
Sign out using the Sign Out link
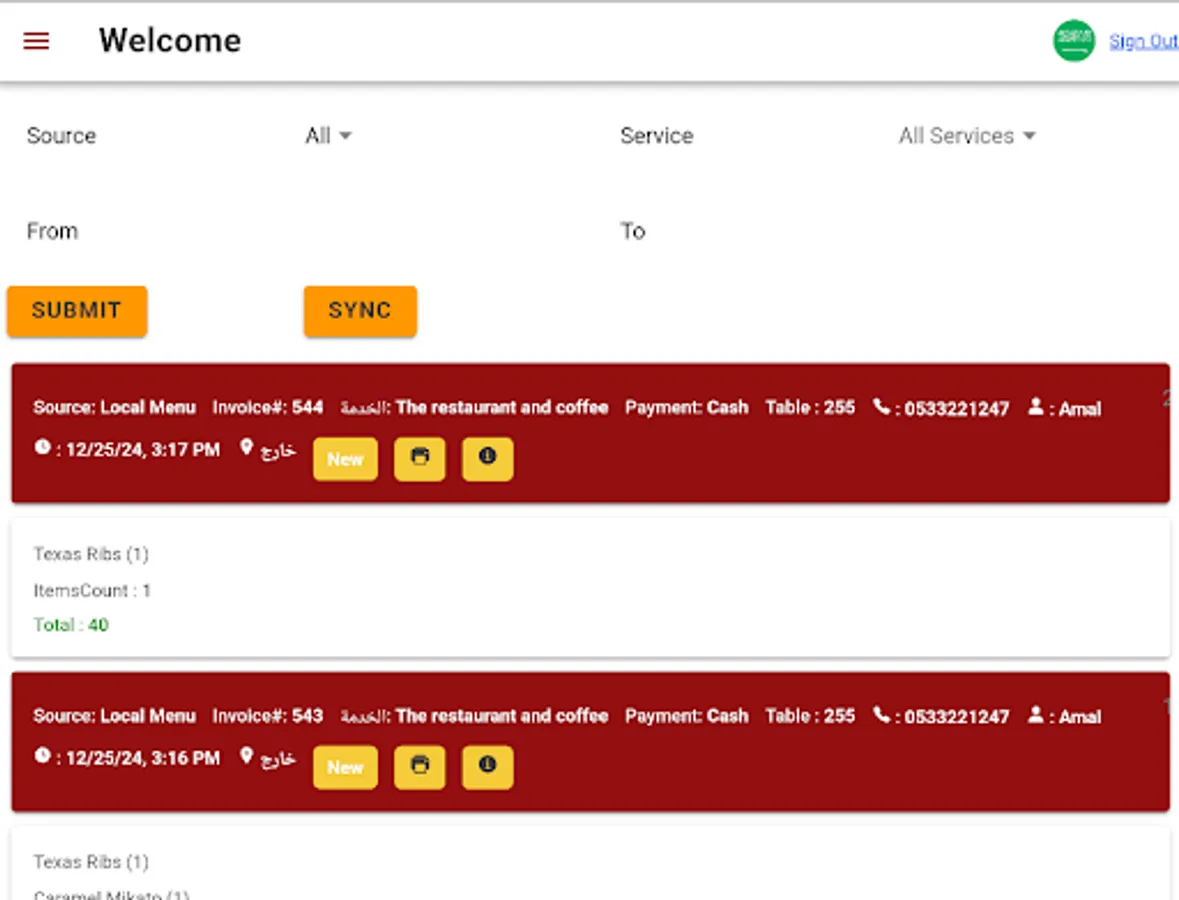pos(1144,40)
